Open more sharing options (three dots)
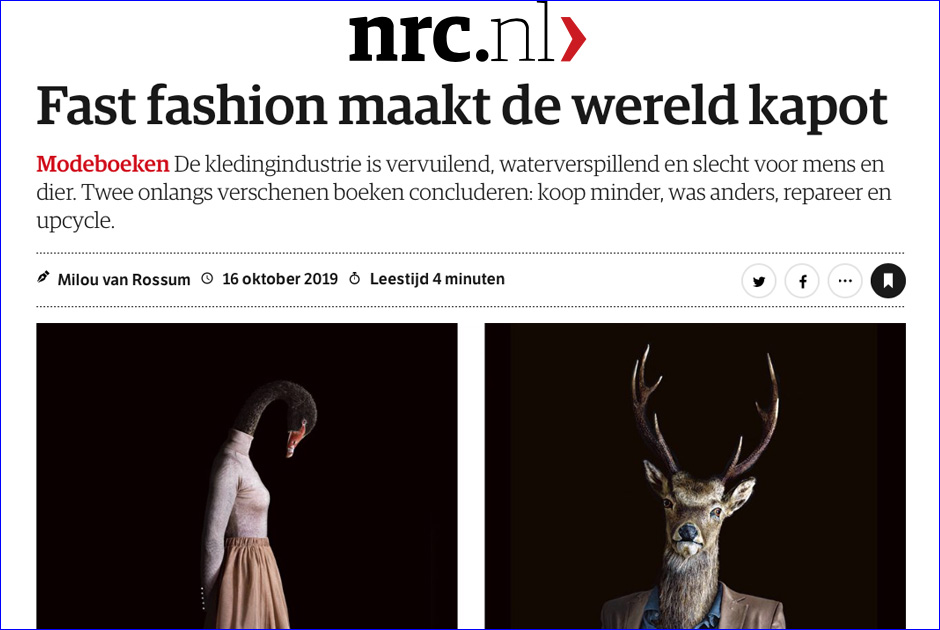 [x=845, y=281]
